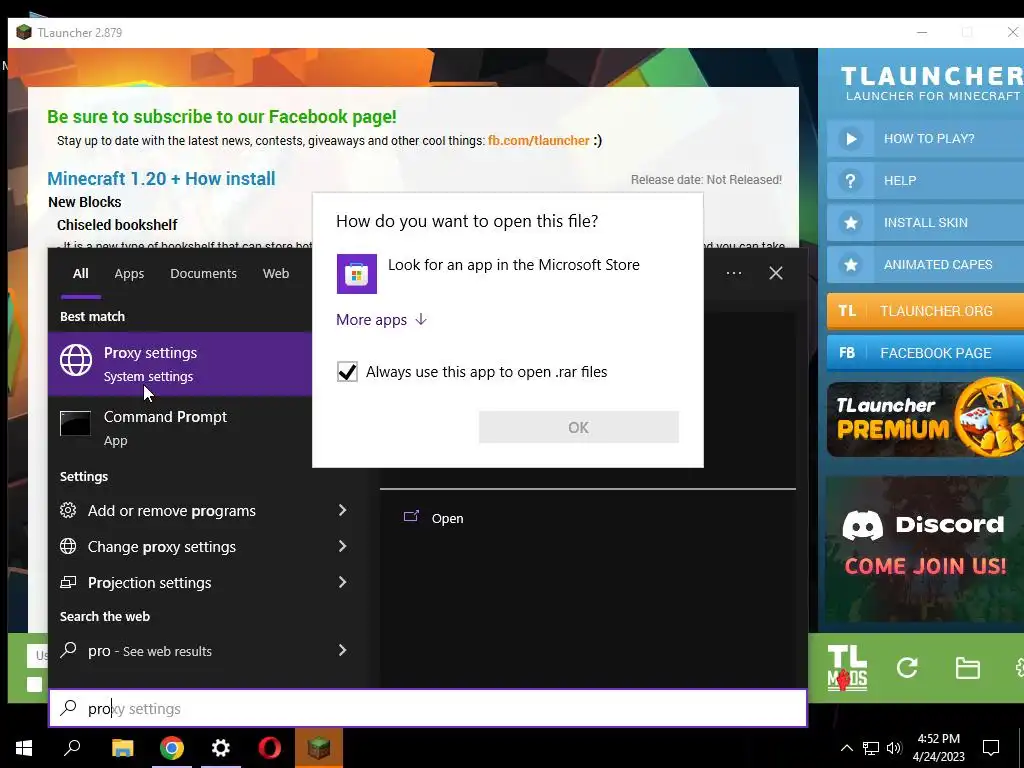1024x768 pixels.
Task: Click the Command Prompt app icon
Action: (75, 423)
